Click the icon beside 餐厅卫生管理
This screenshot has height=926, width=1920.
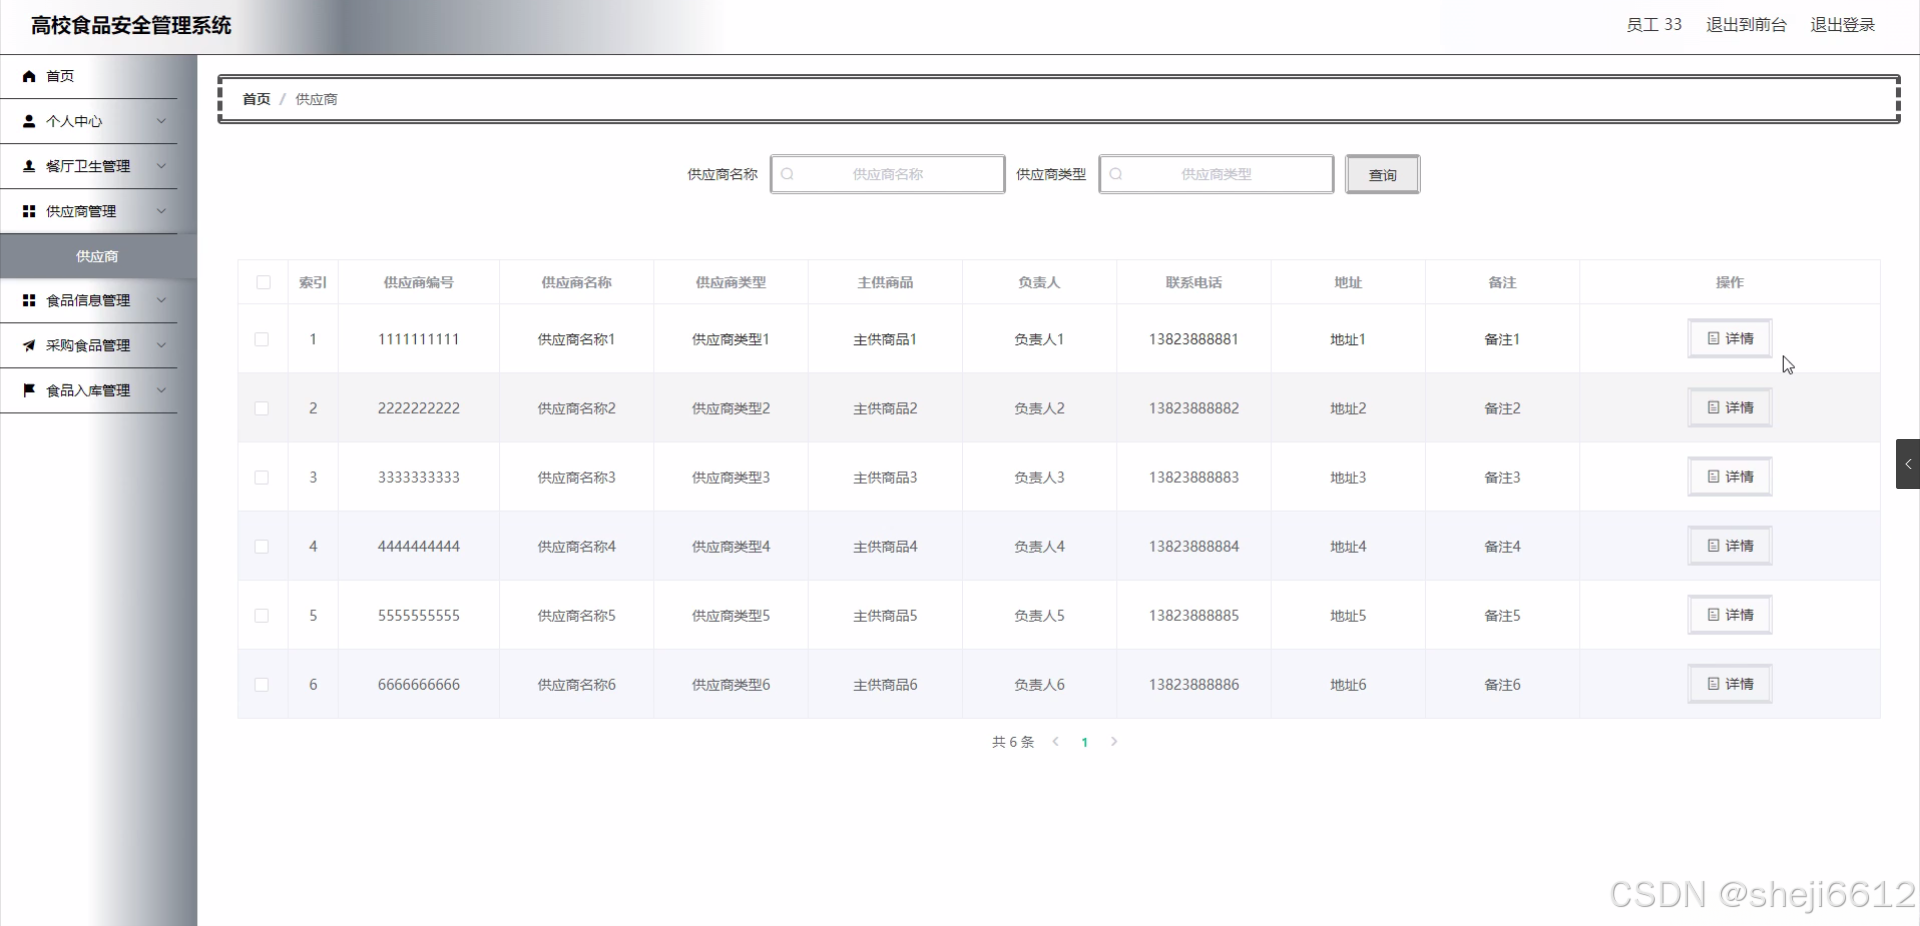(29, 166)
